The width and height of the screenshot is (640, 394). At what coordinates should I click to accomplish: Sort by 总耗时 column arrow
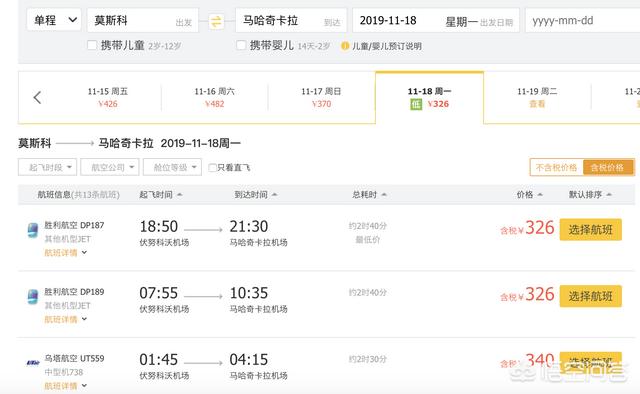[x=384, y=195]
